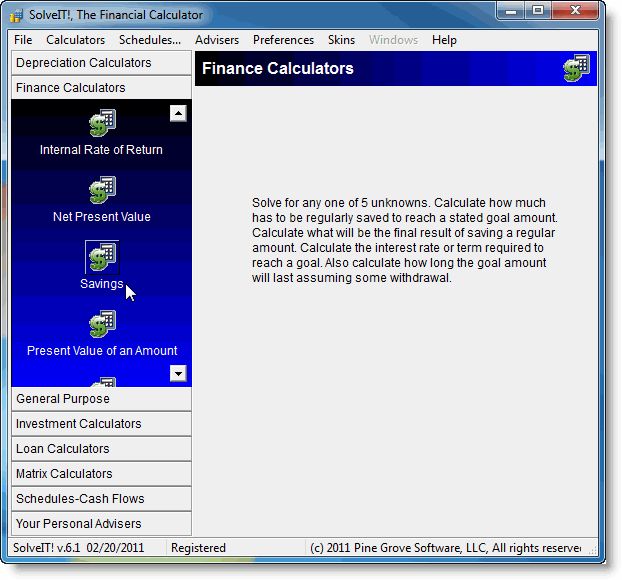Image resolution: width=622 pixels, height=580 pixels.
Task: Open the Internal Rate of Return calculator icon
Action: pyautogui.click(x=102, y=124)
